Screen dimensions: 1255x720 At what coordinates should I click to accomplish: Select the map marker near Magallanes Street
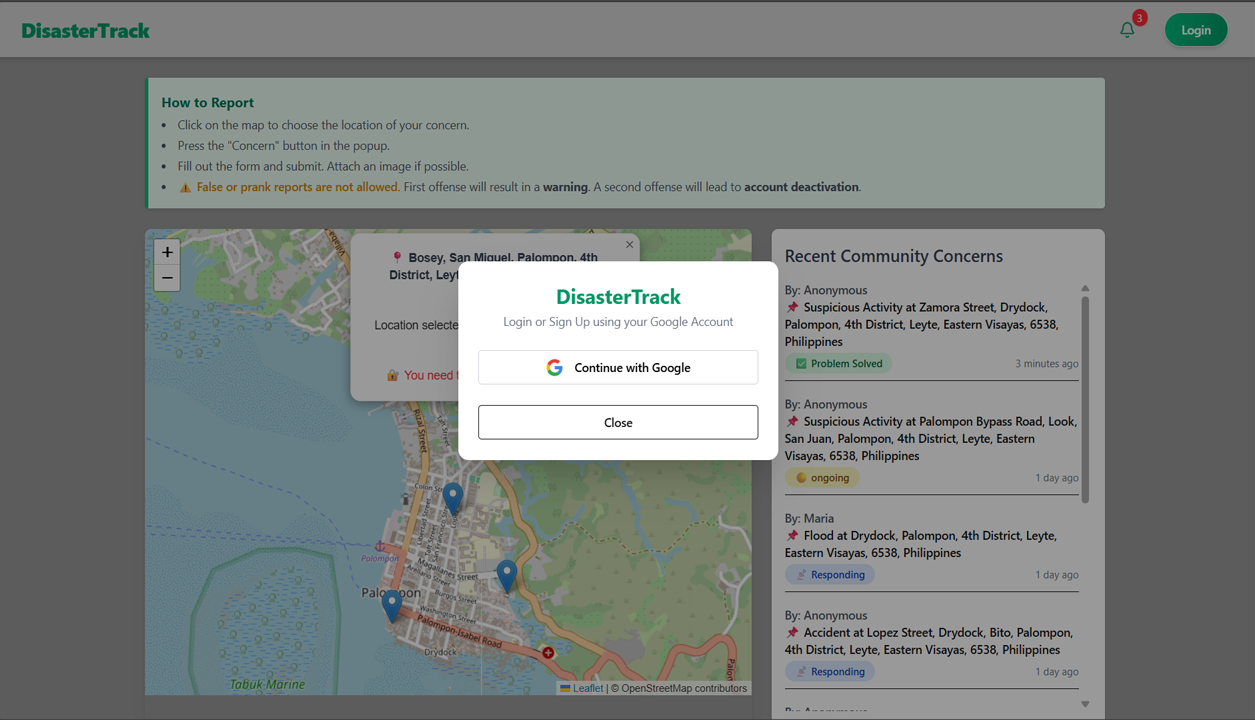coord(507,574)
